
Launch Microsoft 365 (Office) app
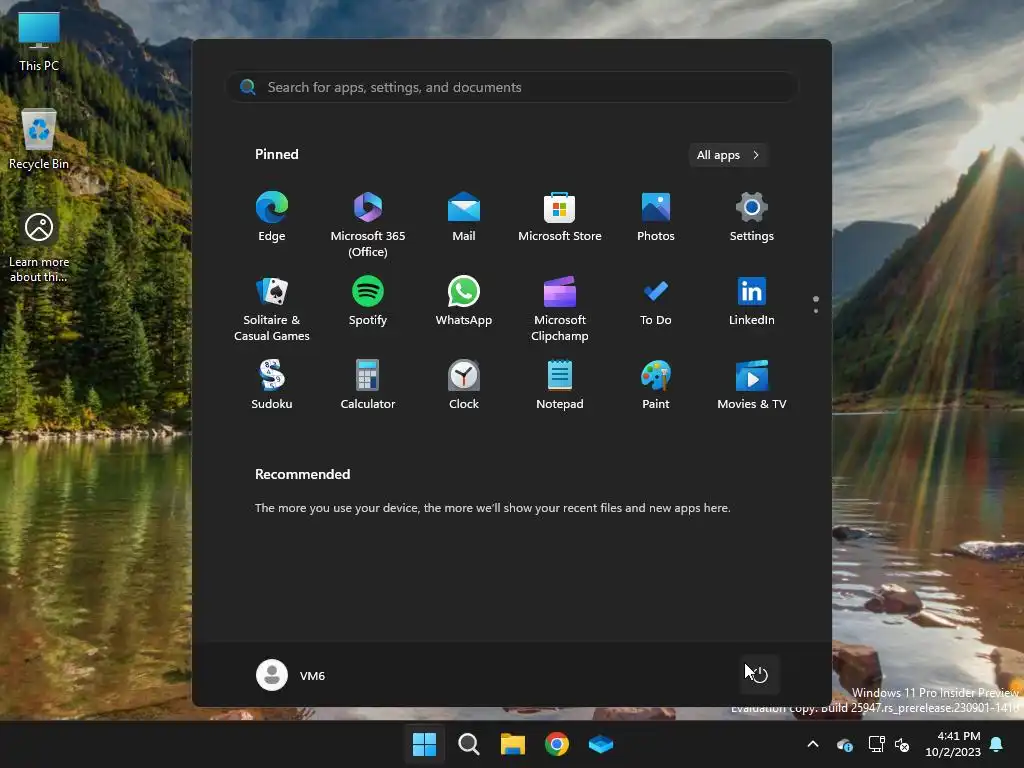368,225
